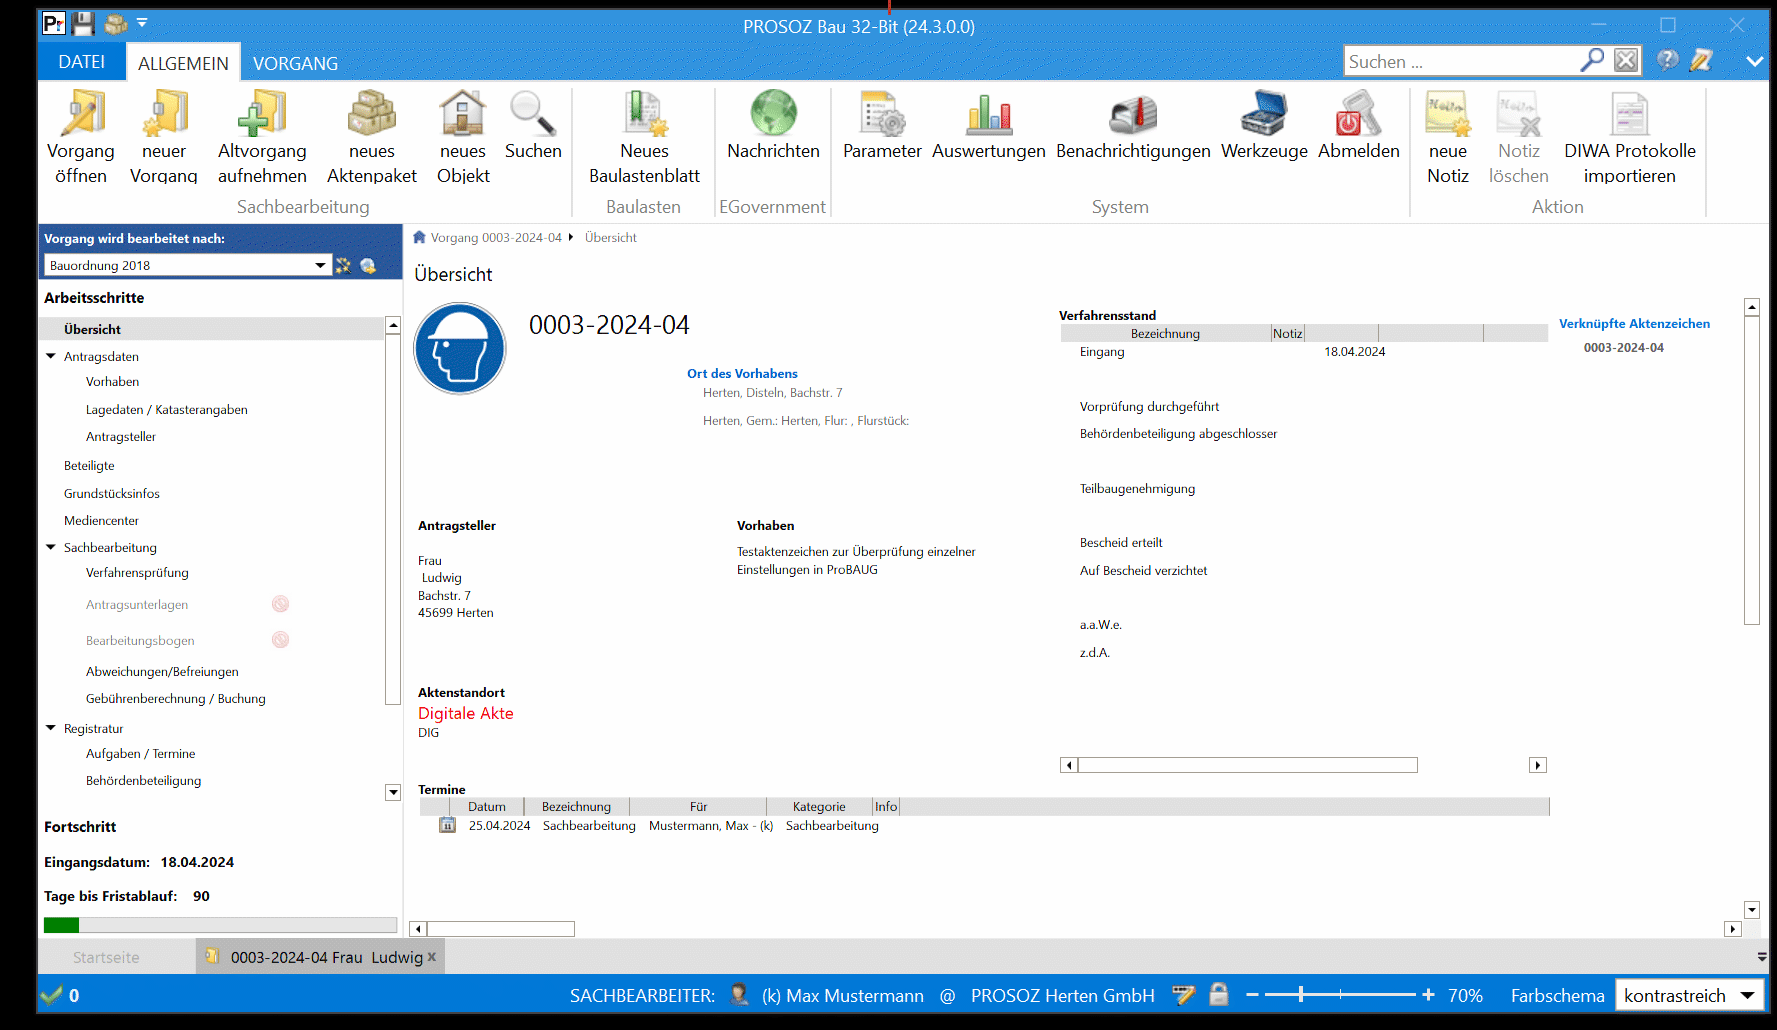1777x1030 pixels.
Task: Switch to the ALLGEMEIN ribbon tab
Action: (183, 63)
